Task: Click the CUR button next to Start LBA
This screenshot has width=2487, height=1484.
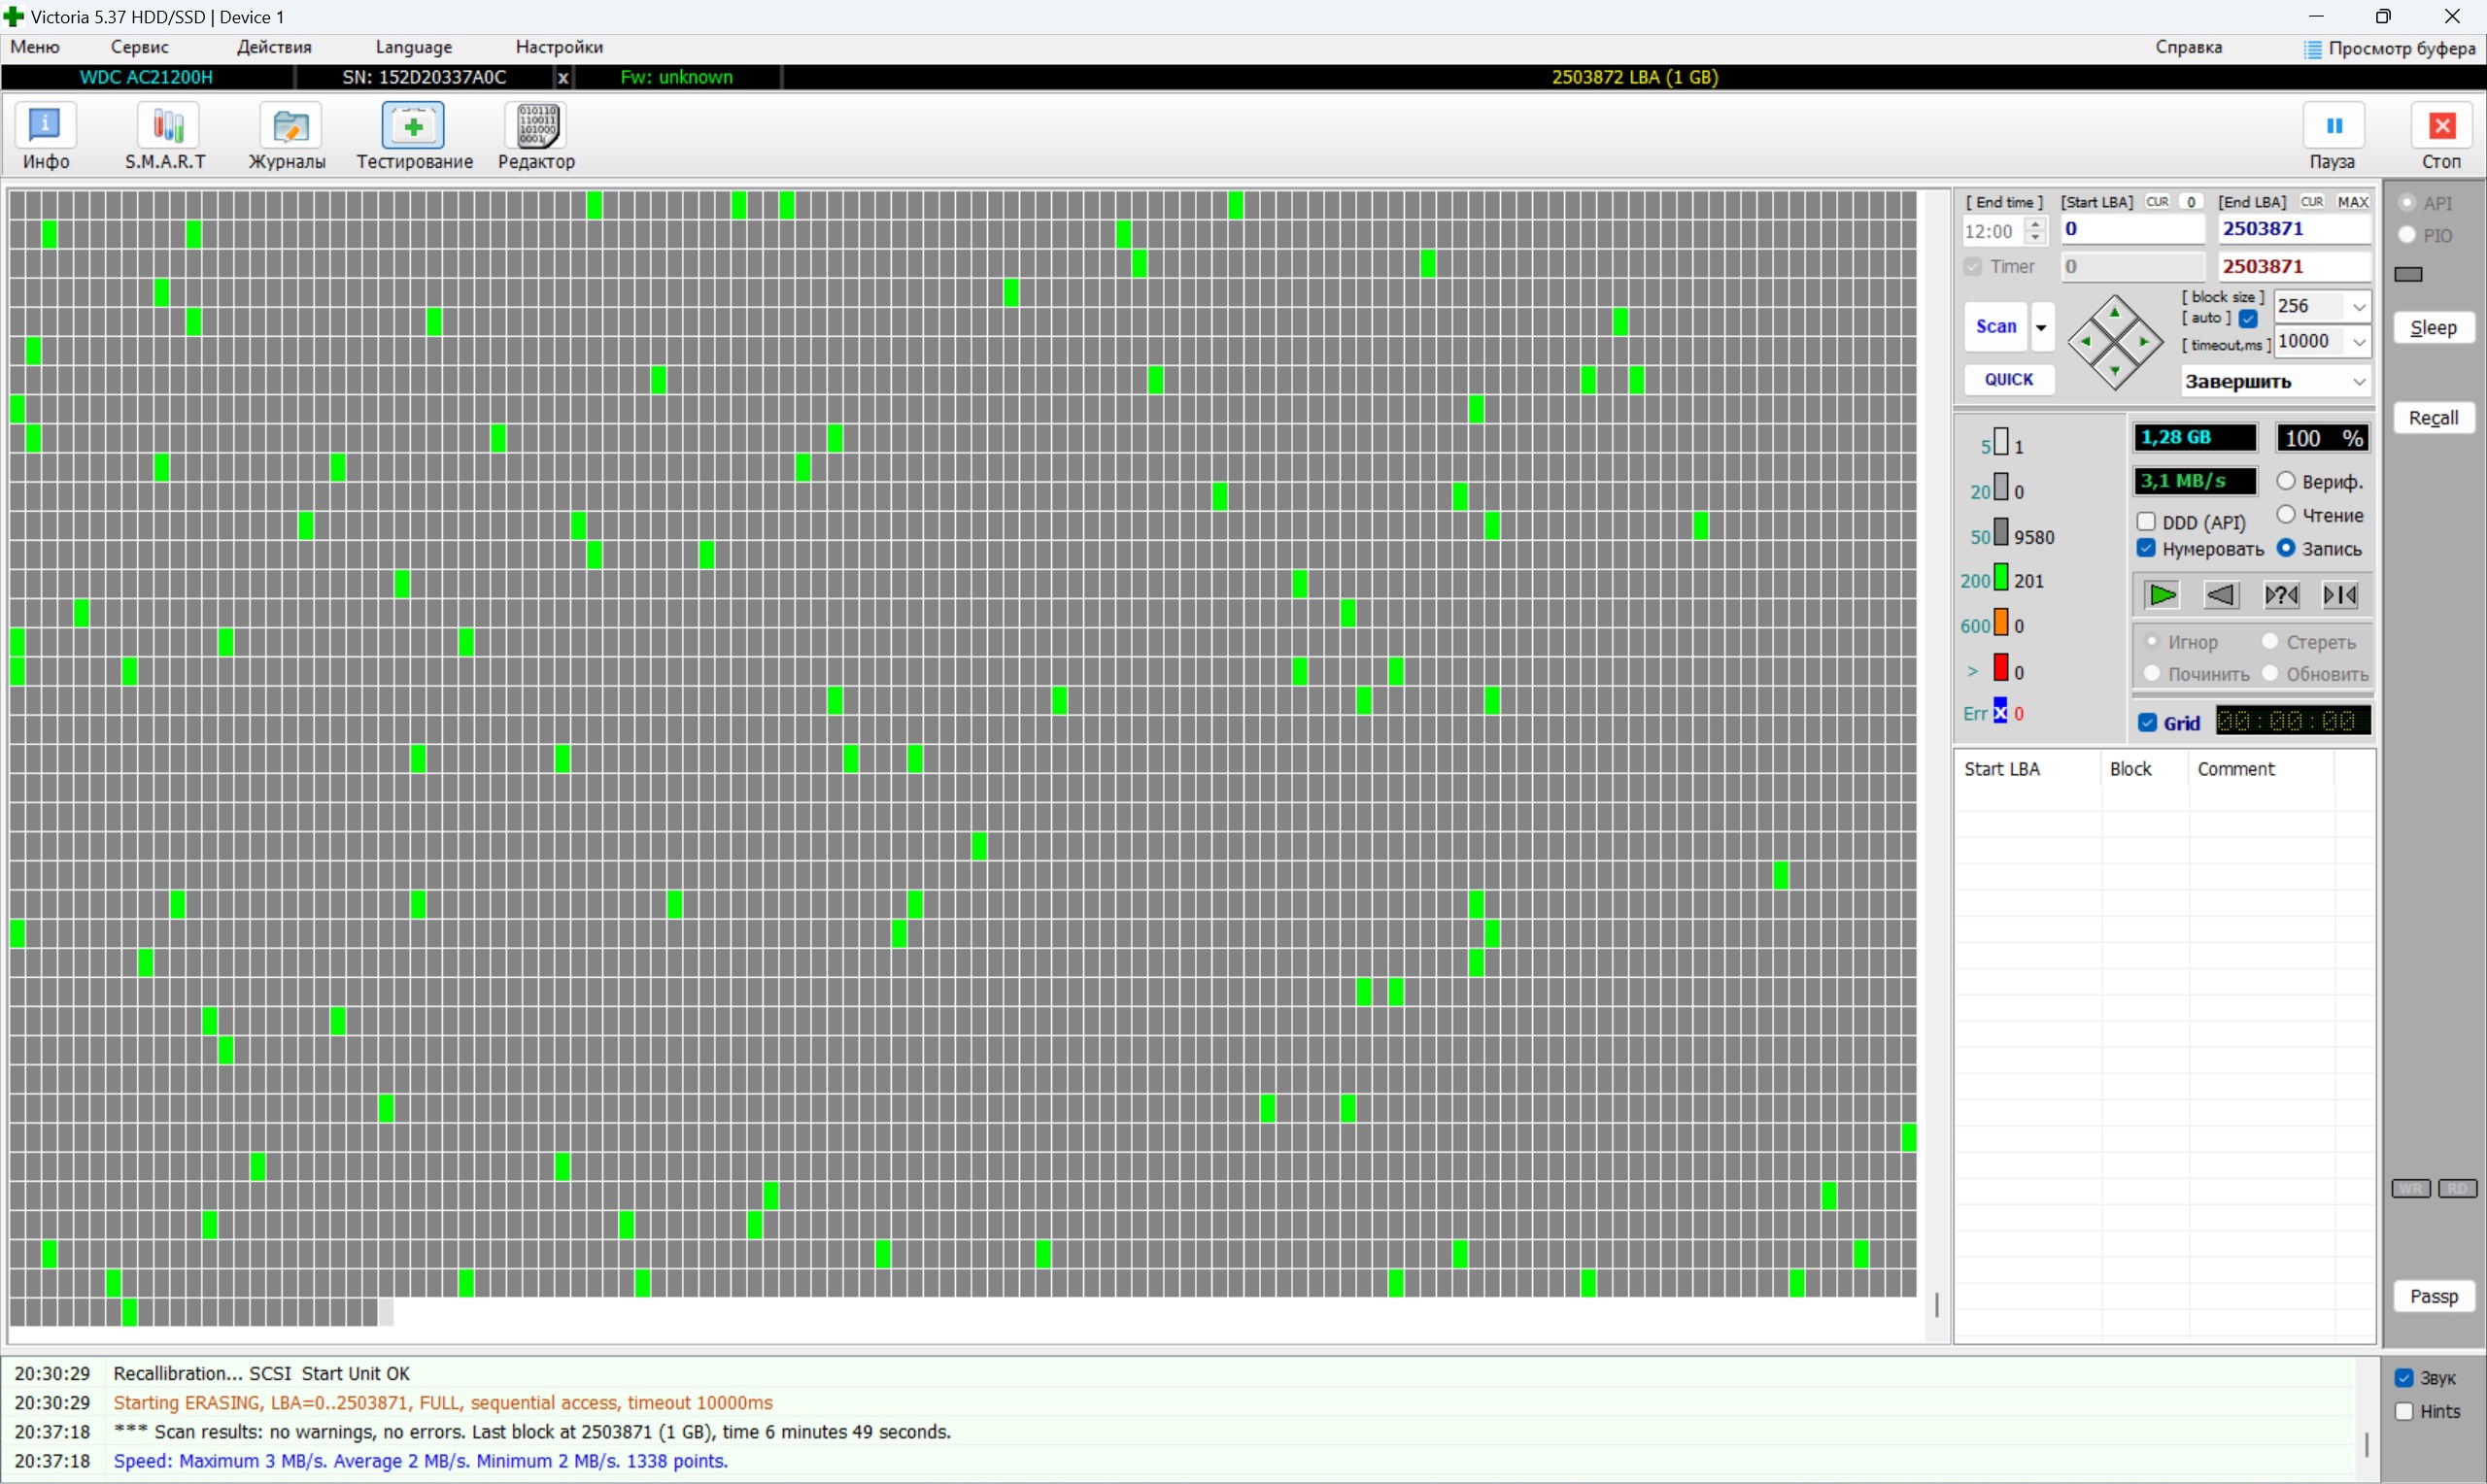Action: 2157,202
